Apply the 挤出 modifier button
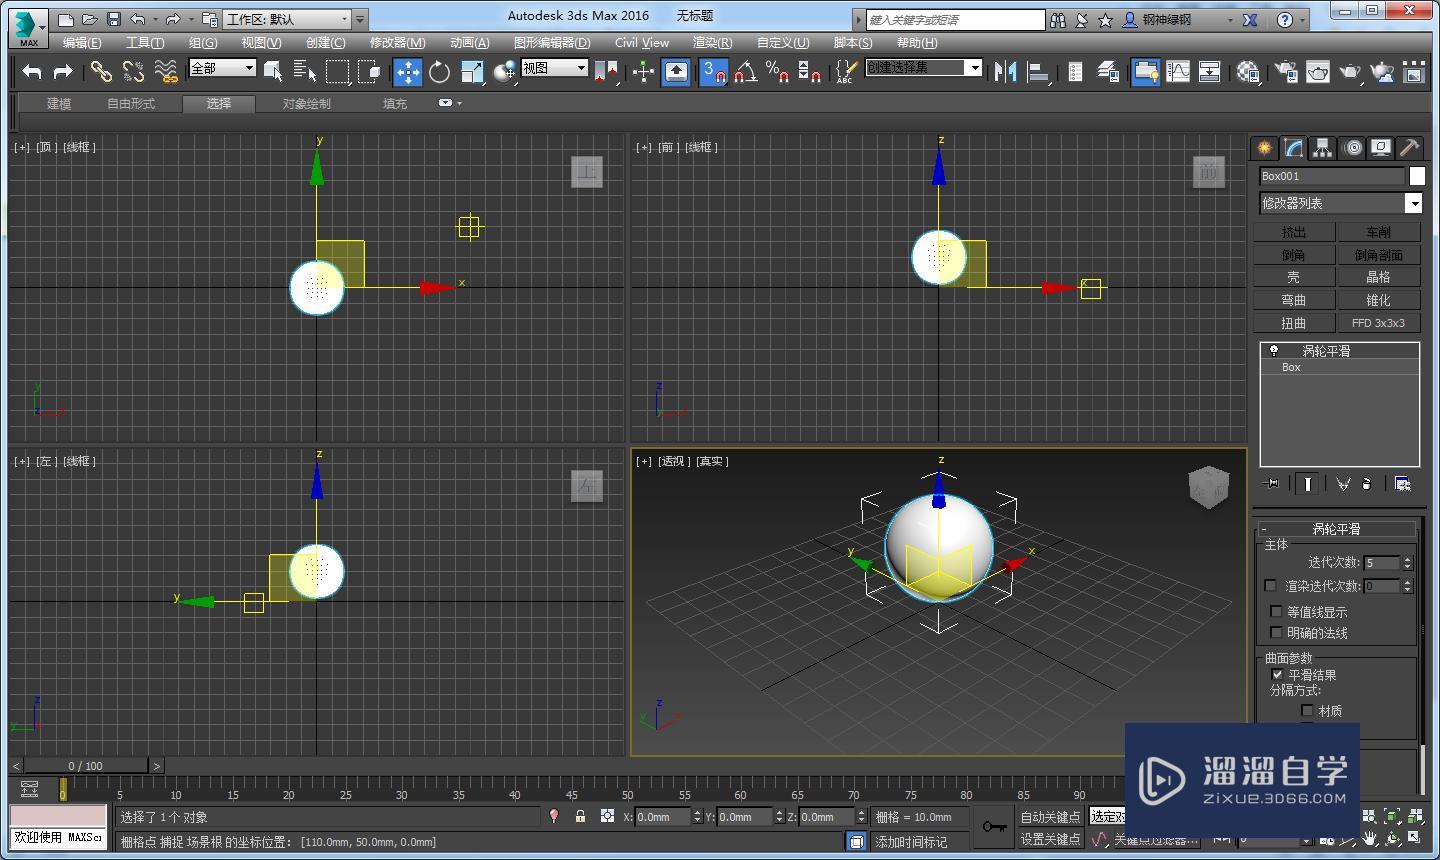The width and height of the screenshot is (1440, 860). [1294, 232]
